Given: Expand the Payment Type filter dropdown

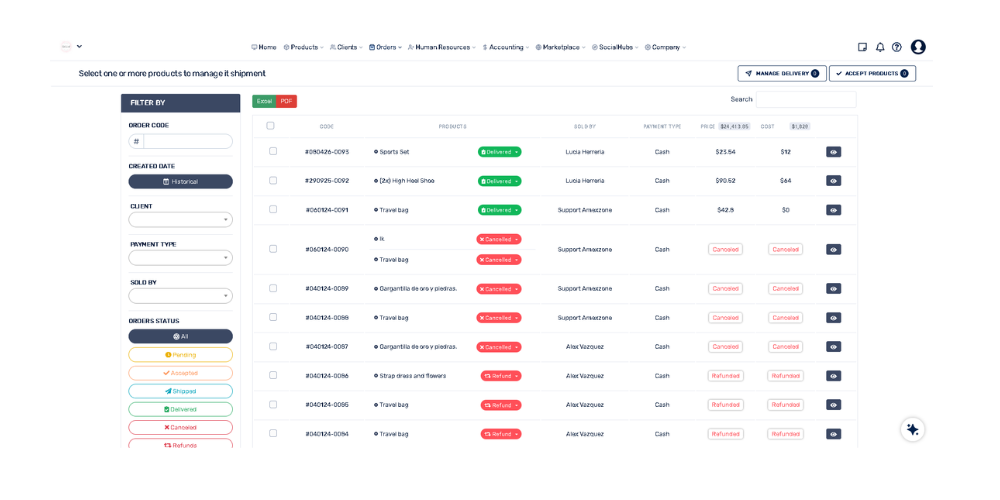Looking at the screenshot, I should (180, 258).
